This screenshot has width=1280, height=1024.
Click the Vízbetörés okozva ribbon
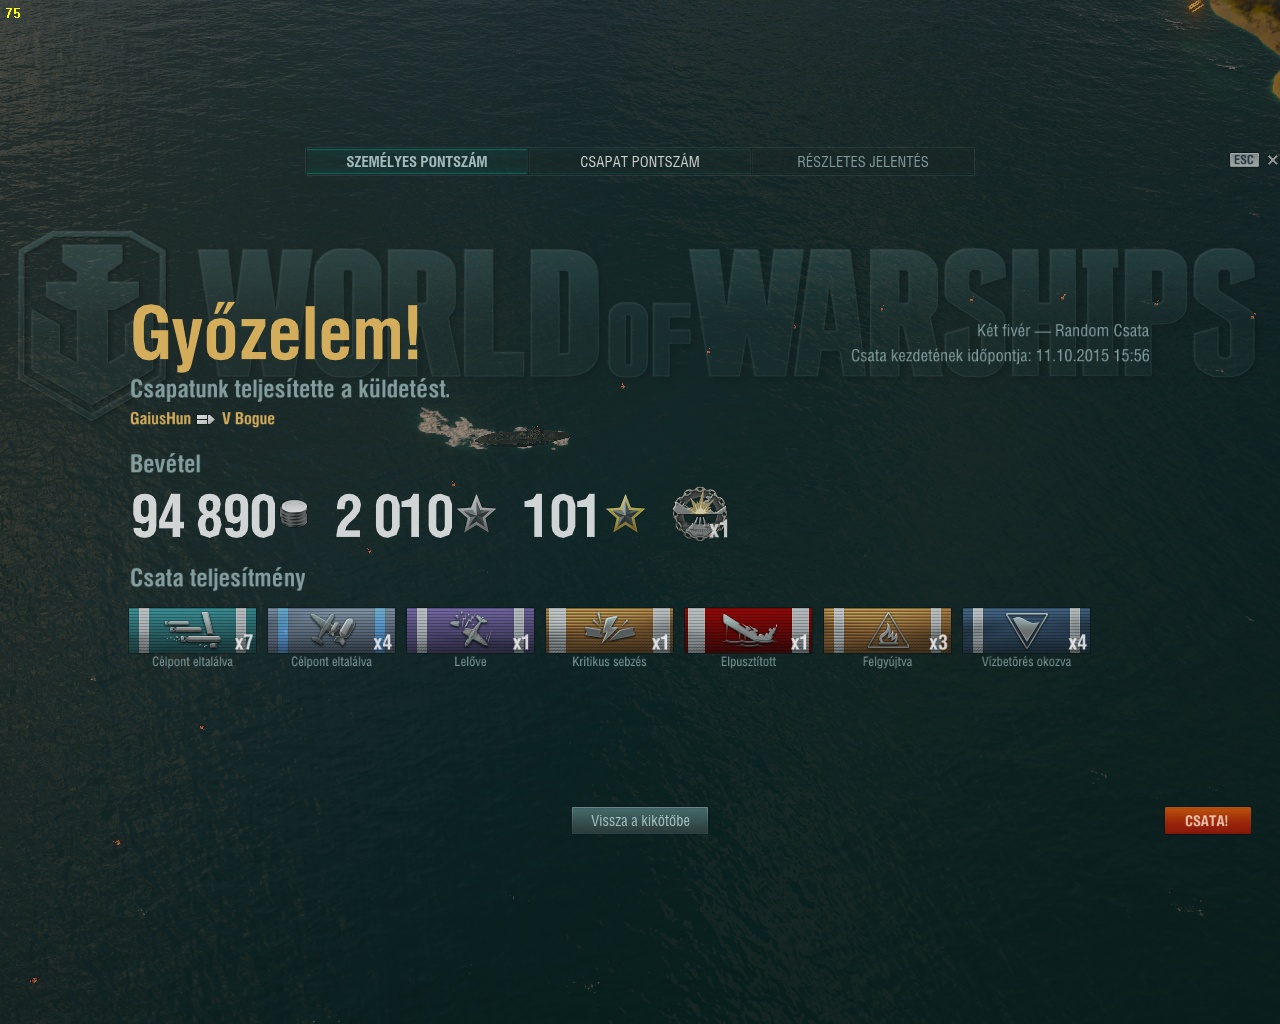1026,631
